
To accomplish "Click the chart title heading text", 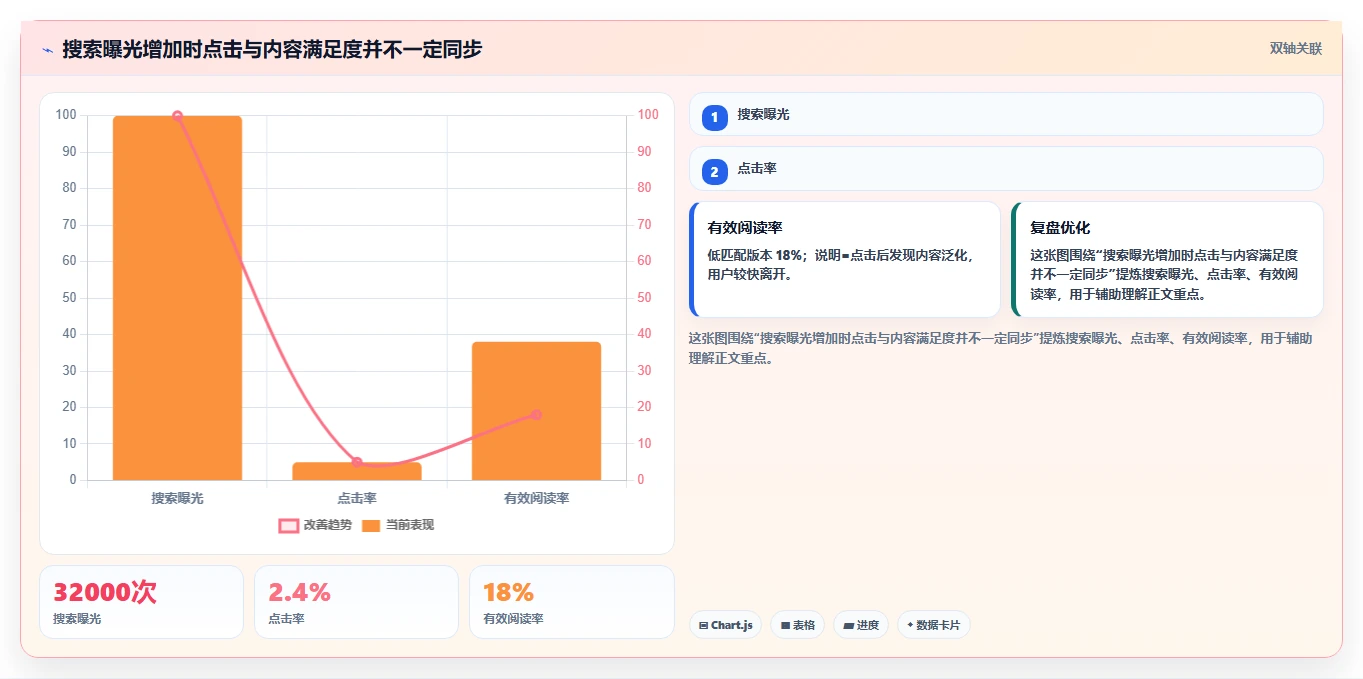I will (272, 49).
